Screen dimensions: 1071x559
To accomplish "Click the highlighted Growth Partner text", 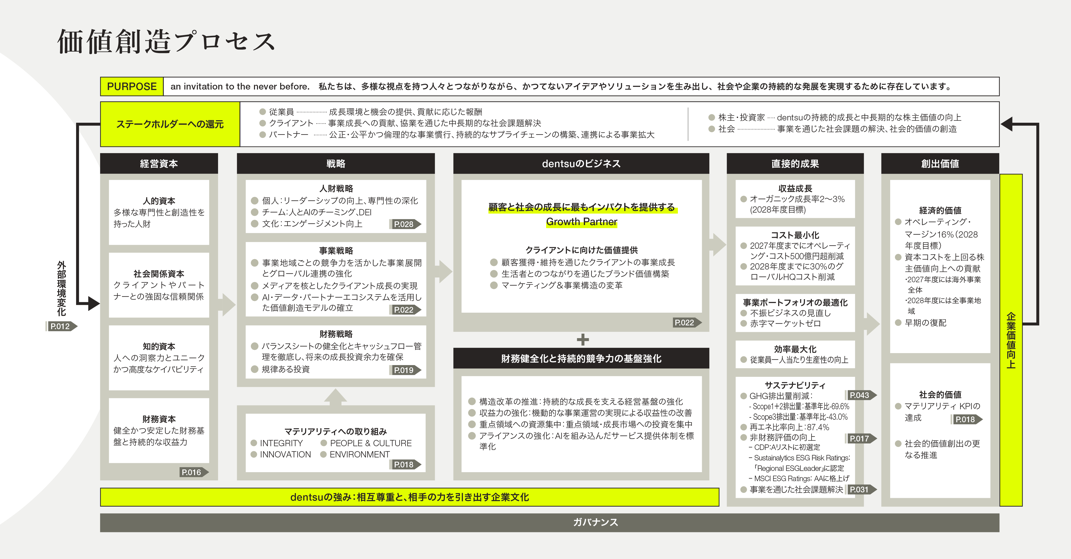I will pyautogui.click(x=581, y=222).
